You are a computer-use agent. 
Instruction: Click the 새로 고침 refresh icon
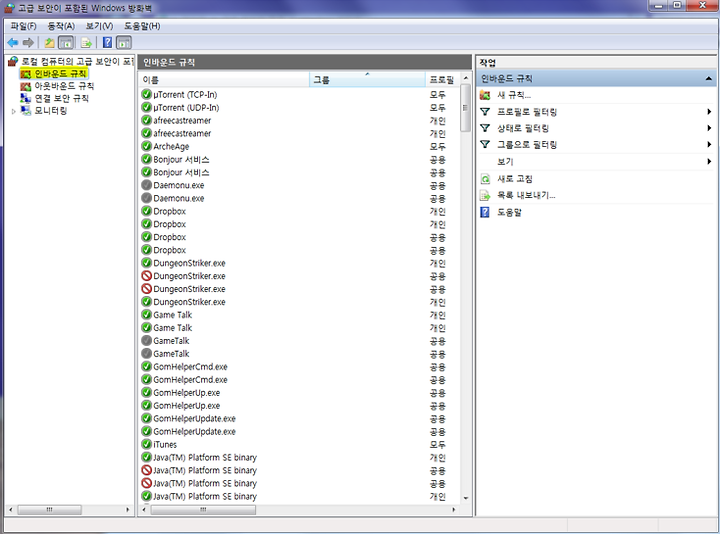coord(485,179)
